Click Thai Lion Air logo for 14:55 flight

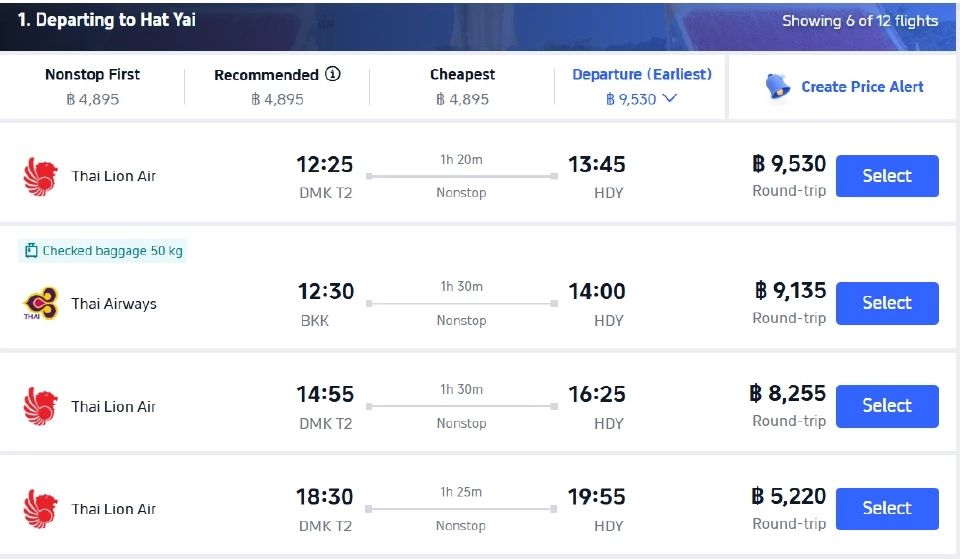tap(41, 407)
